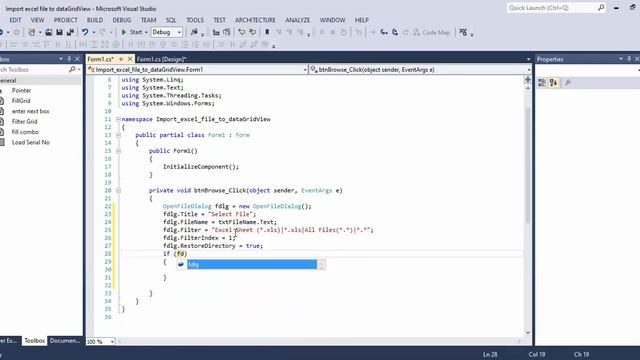Open the SQL menu
640x360 pixels.
coord(171,20)
